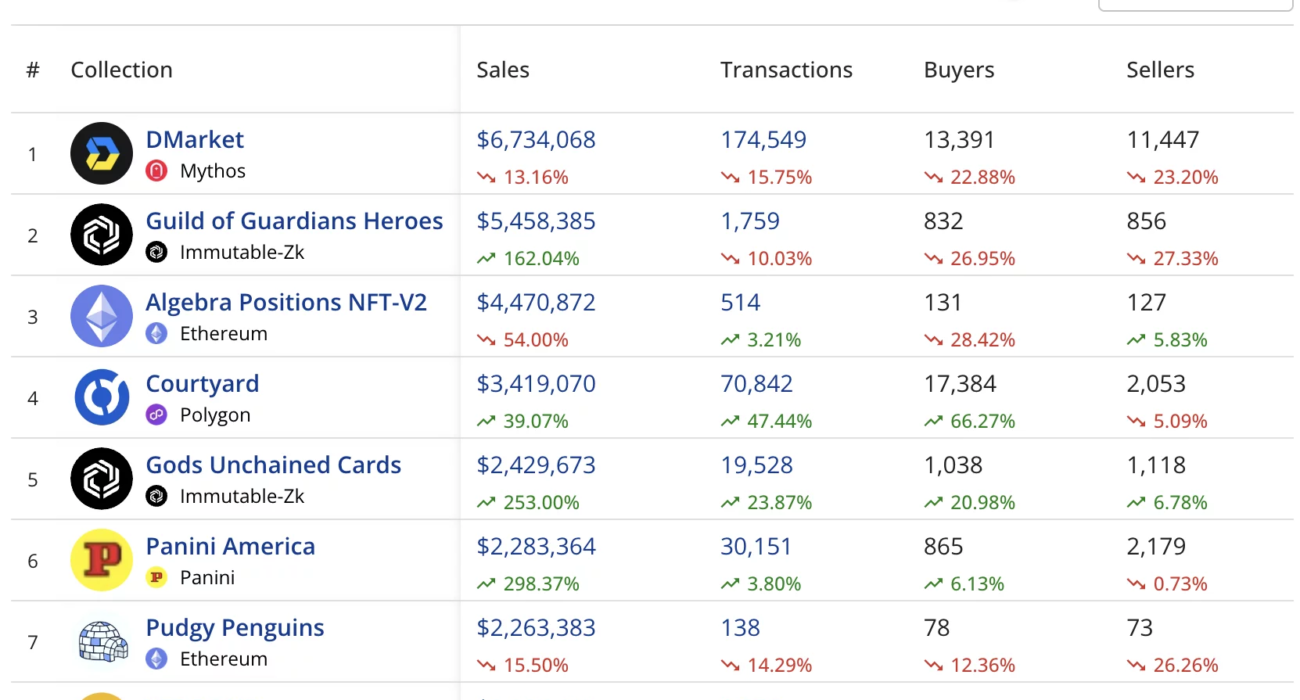Click the Guild of Guardians Heroes logo
This screenshot has width=1300, height=700.
tap(101, 235)
